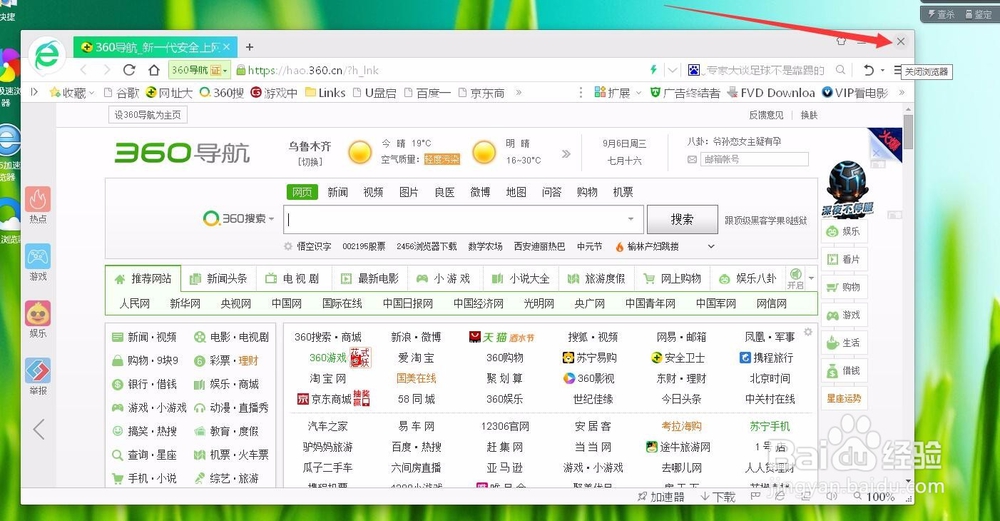This screenshot has width=1000, height=521.
Task: Click the speaker mute icon in status bar
Action: coord(831,495)
